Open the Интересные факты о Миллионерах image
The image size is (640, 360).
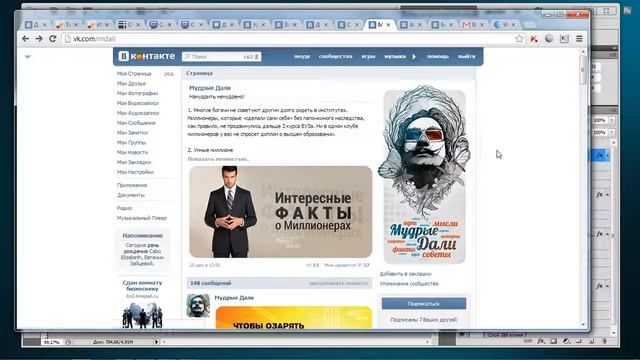tap(280, 211)
